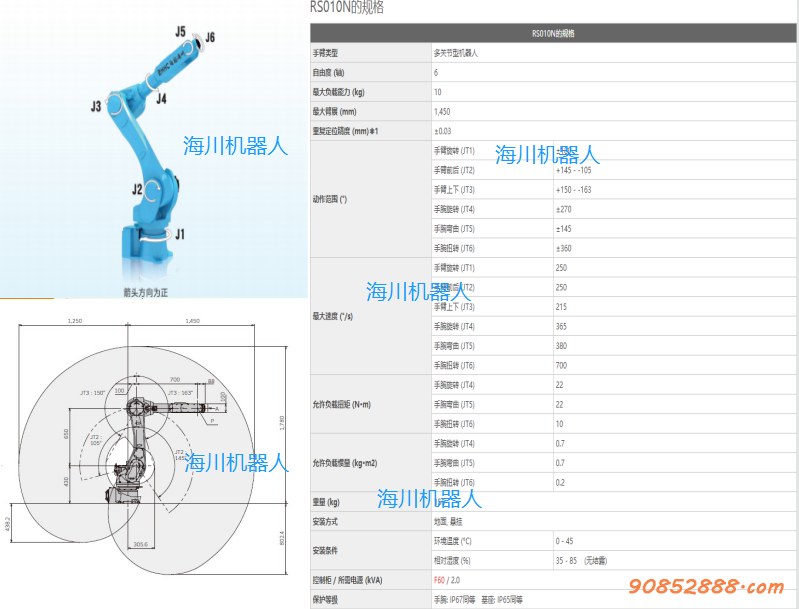Click the '1,250' dimension on the drawing
The image size is (799, 609).
point(75,321)
